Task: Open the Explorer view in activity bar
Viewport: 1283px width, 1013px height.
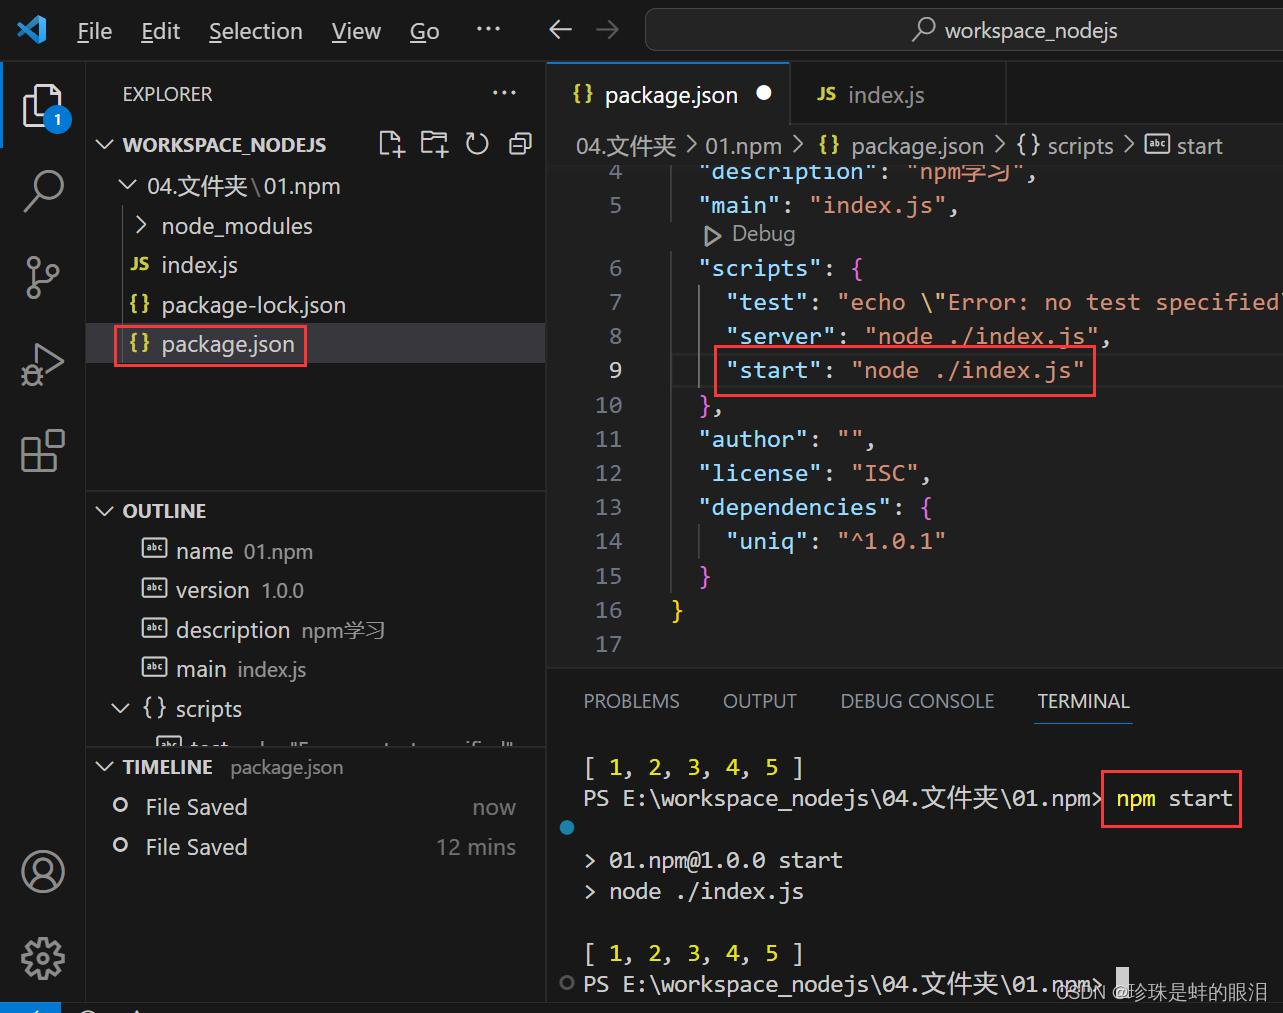Action: click(43, 105)
